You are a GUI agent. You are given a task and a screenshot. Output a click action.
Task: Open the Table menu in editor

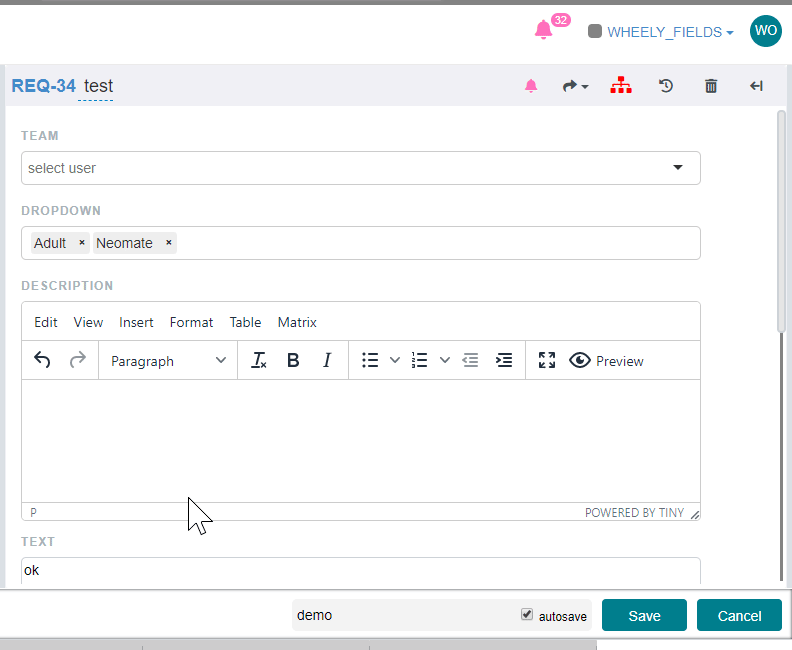(x=245, y=322)
